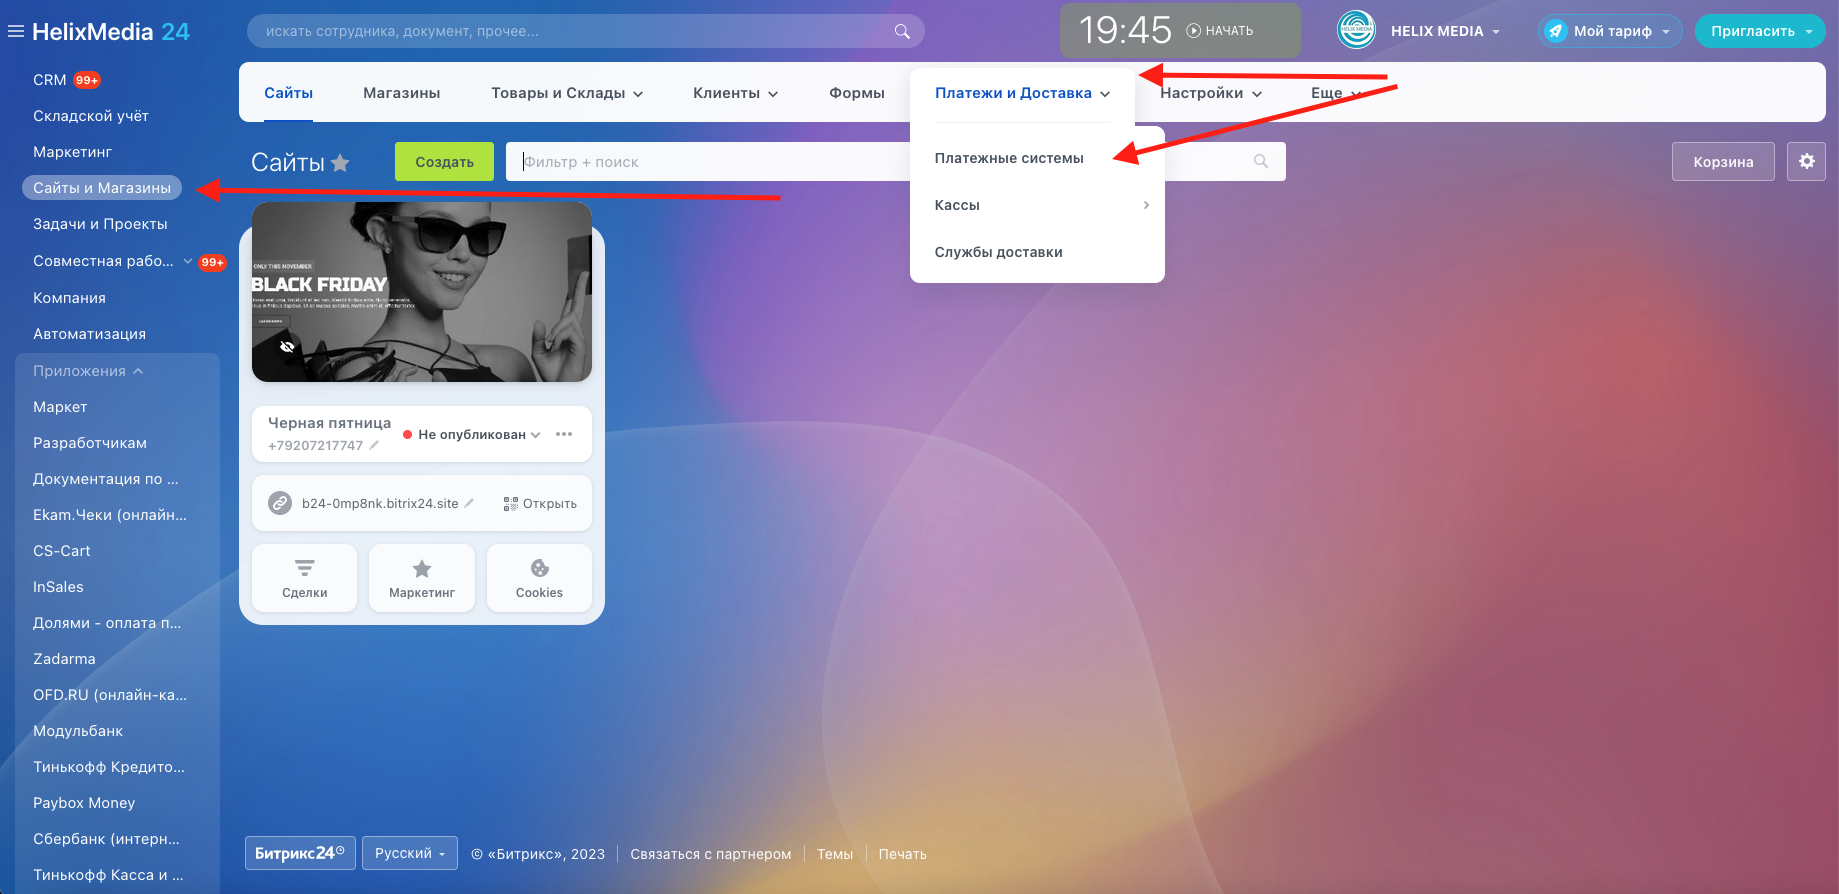Open Автоматизация in sidebar

89,334
